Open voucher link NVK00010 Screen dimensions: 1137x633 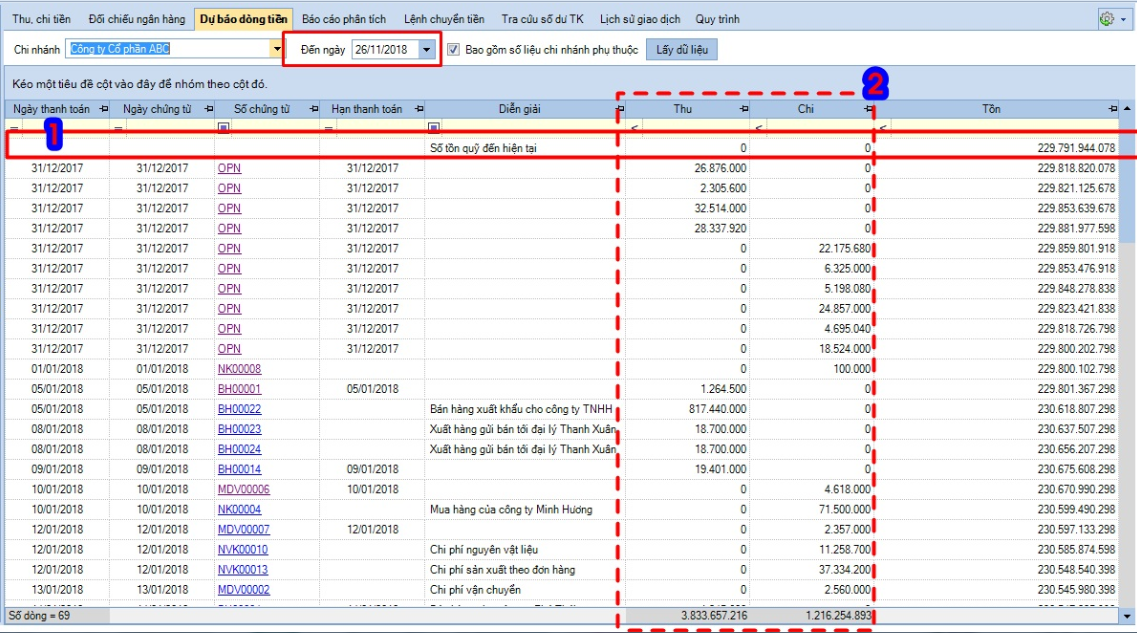pyautogui.click(x=243, y=550)
